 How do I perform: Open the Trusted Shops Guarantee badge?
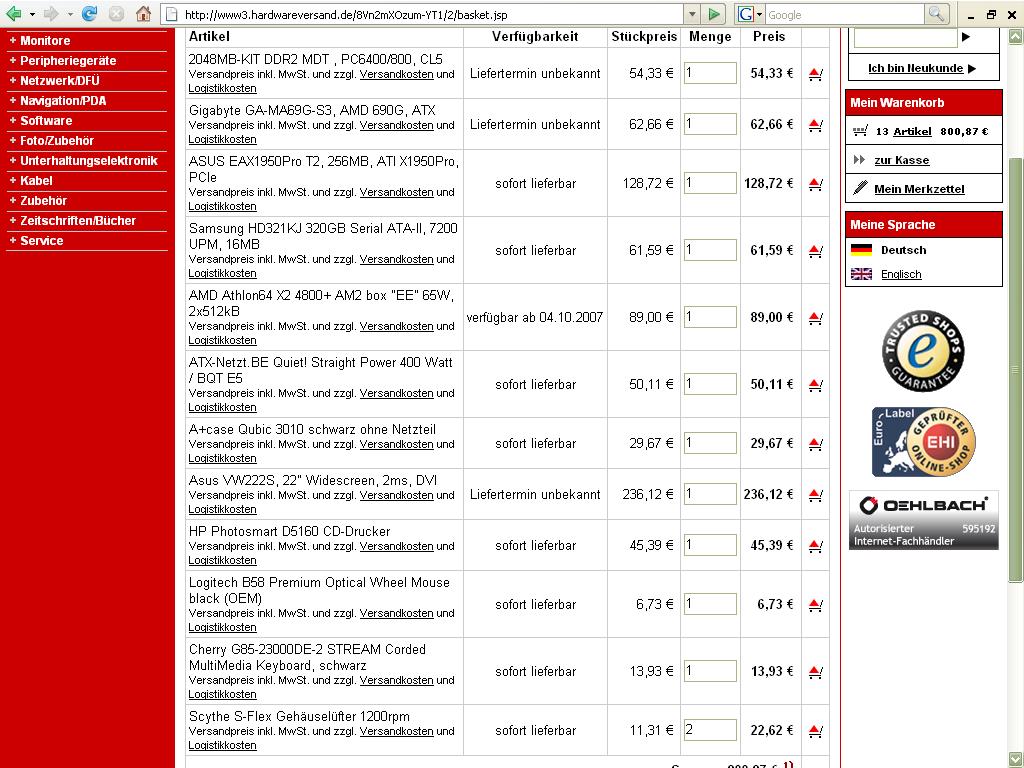[922, 351]
